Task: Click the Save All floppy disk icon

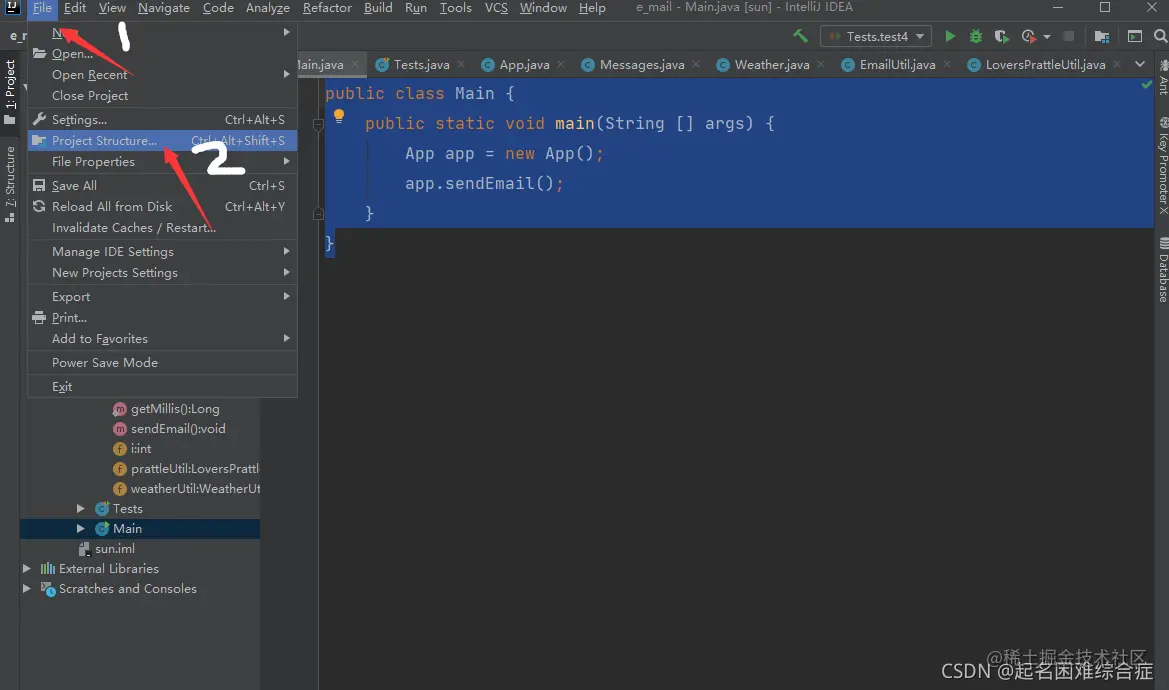Action: click(x=40, y=186)
